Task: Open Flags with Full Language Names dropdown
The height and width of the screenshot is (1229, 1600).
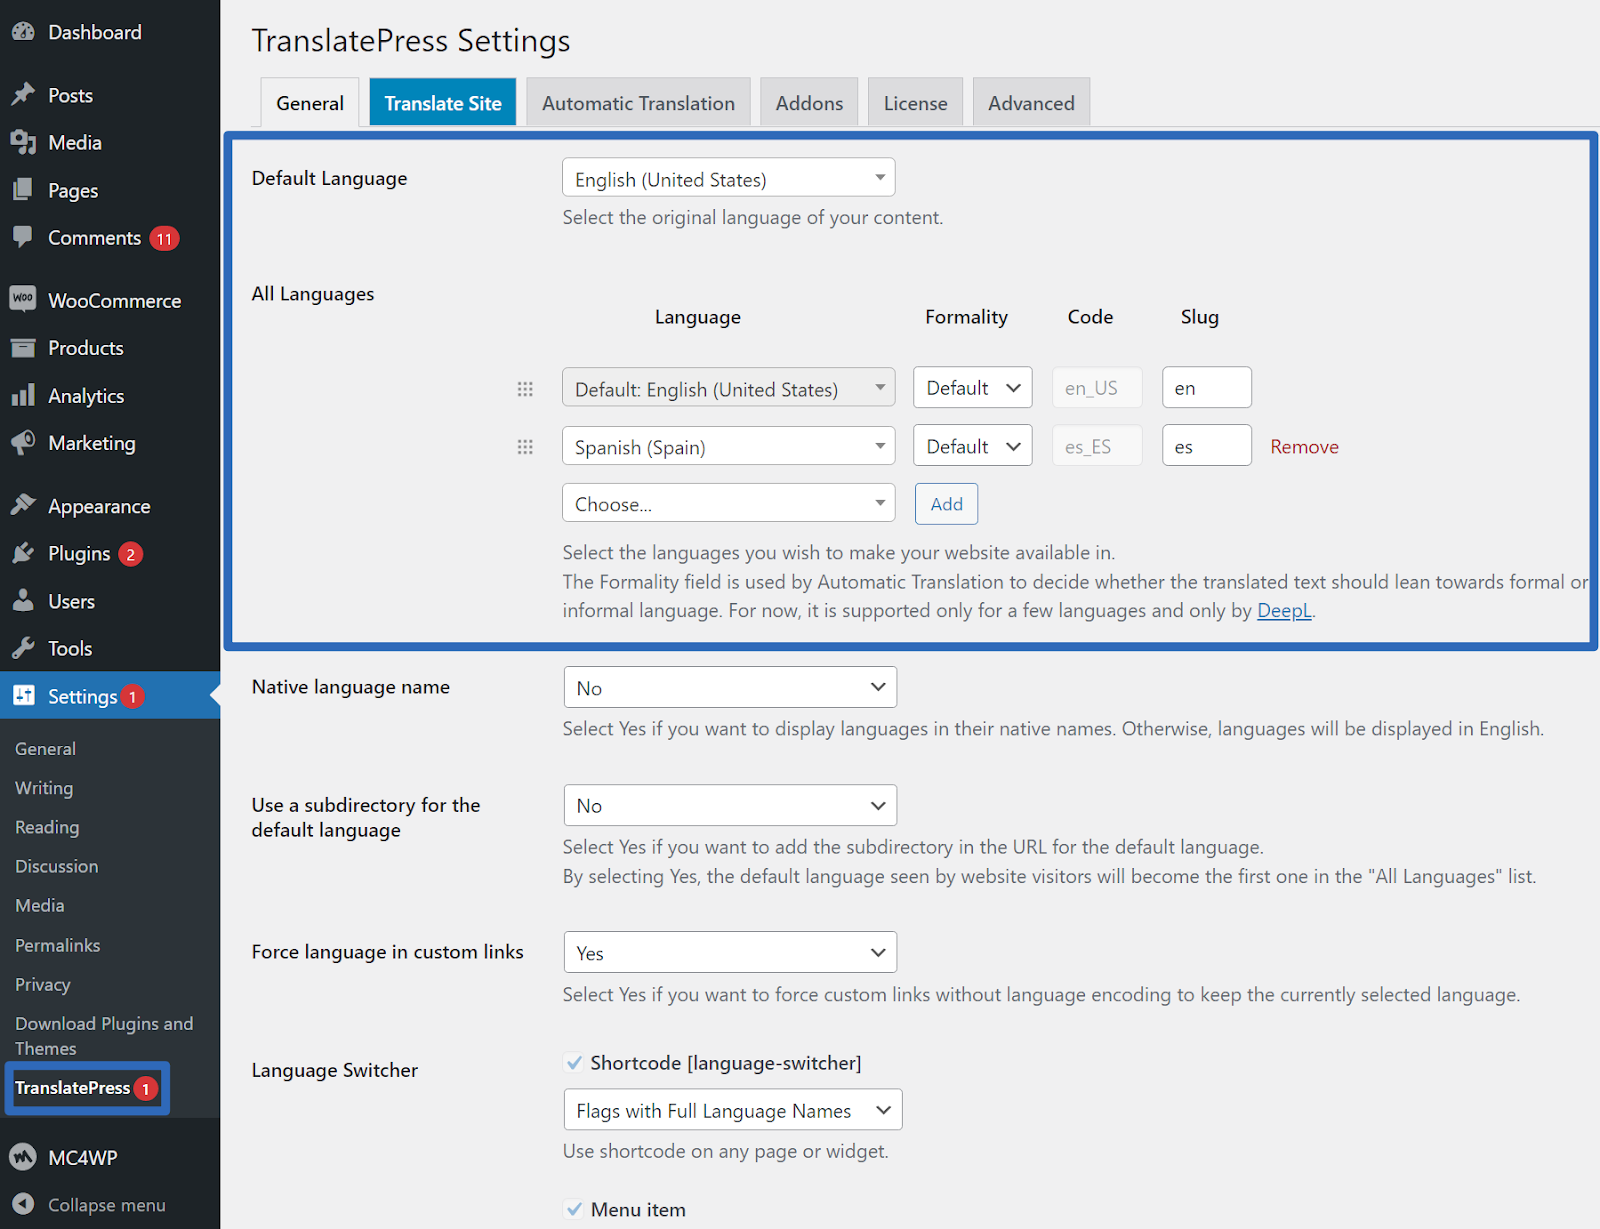Action: point(733,1110)
